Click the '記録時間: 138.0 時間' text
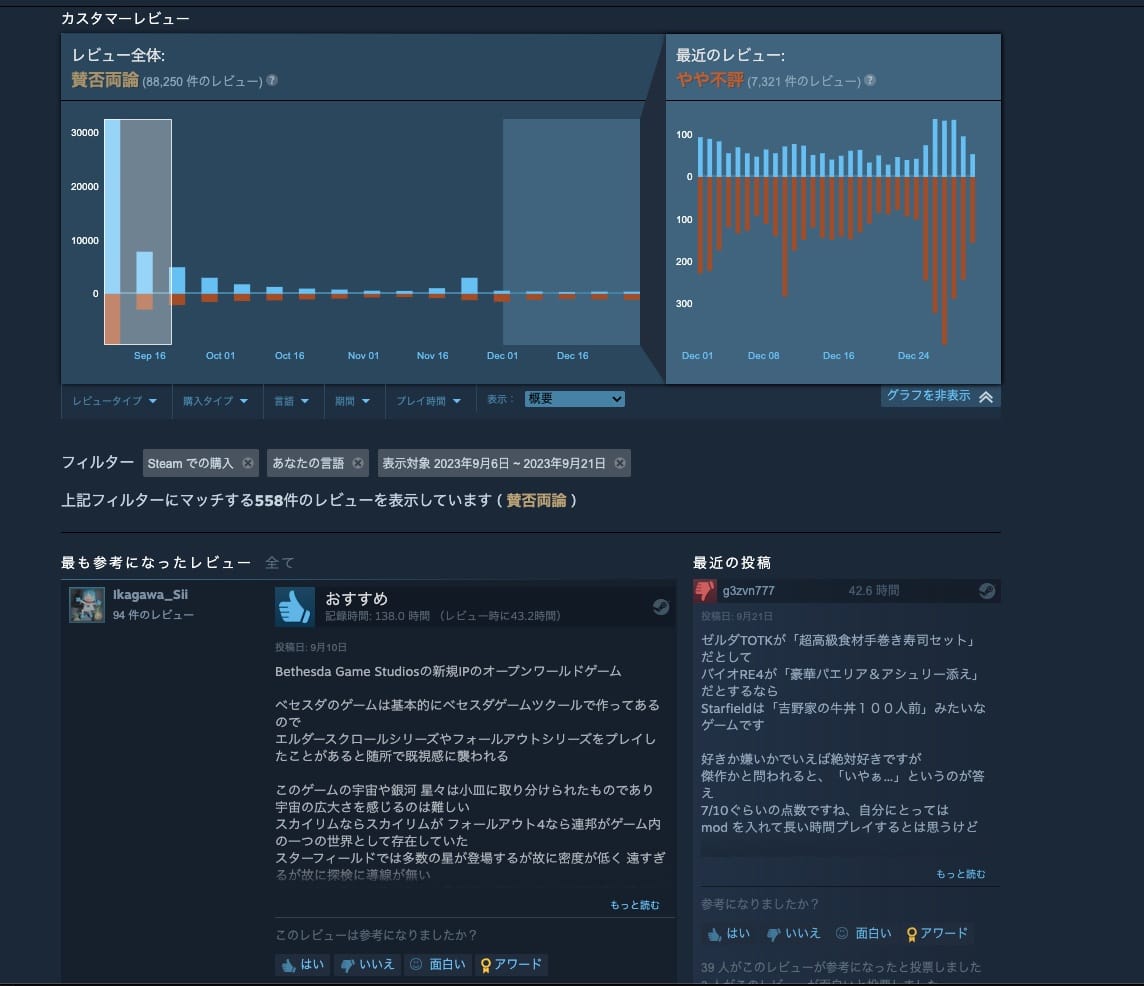The image size is (1144, 986). [x=377, y=616]
